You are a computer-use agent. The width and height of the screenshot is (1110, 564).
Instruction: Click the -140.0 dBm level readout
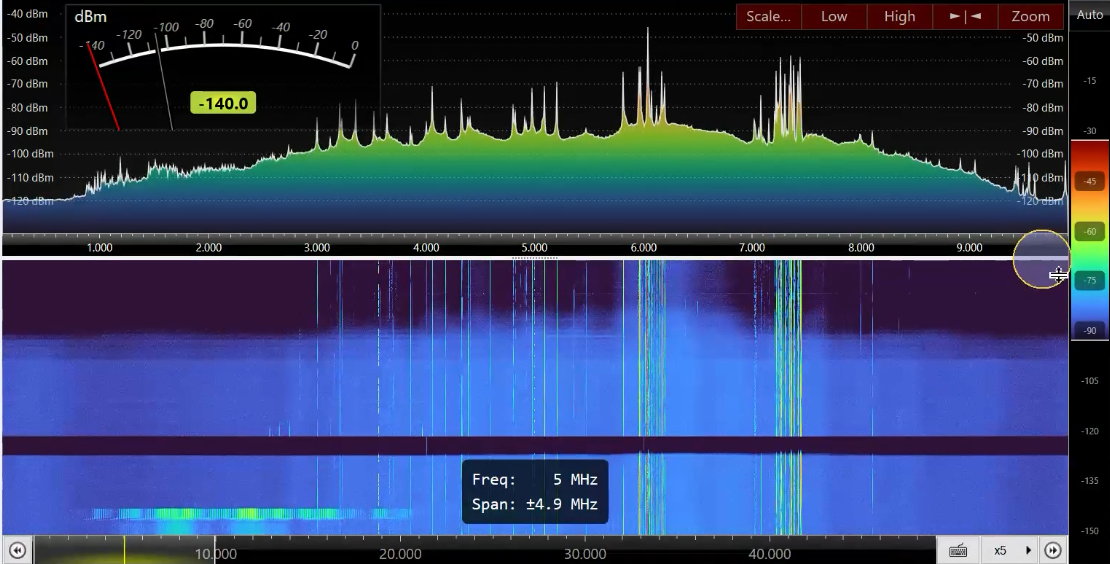click(223, 102)
